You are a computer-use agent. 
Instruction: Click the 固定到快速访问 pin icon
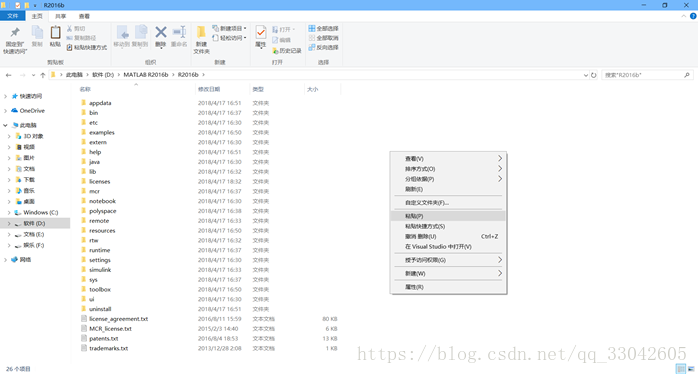pyautogui.click(x=15, y=32)
